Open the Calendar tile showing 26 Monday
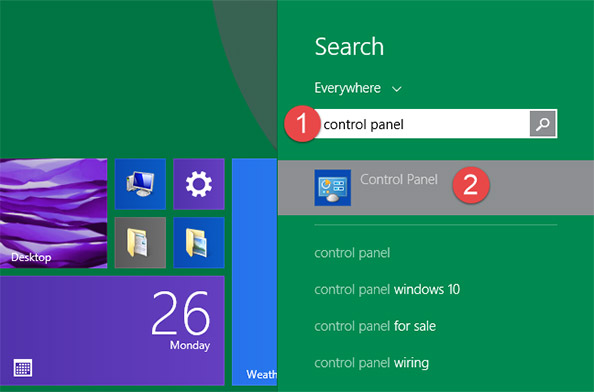The image size is (594, 392). 112,331
